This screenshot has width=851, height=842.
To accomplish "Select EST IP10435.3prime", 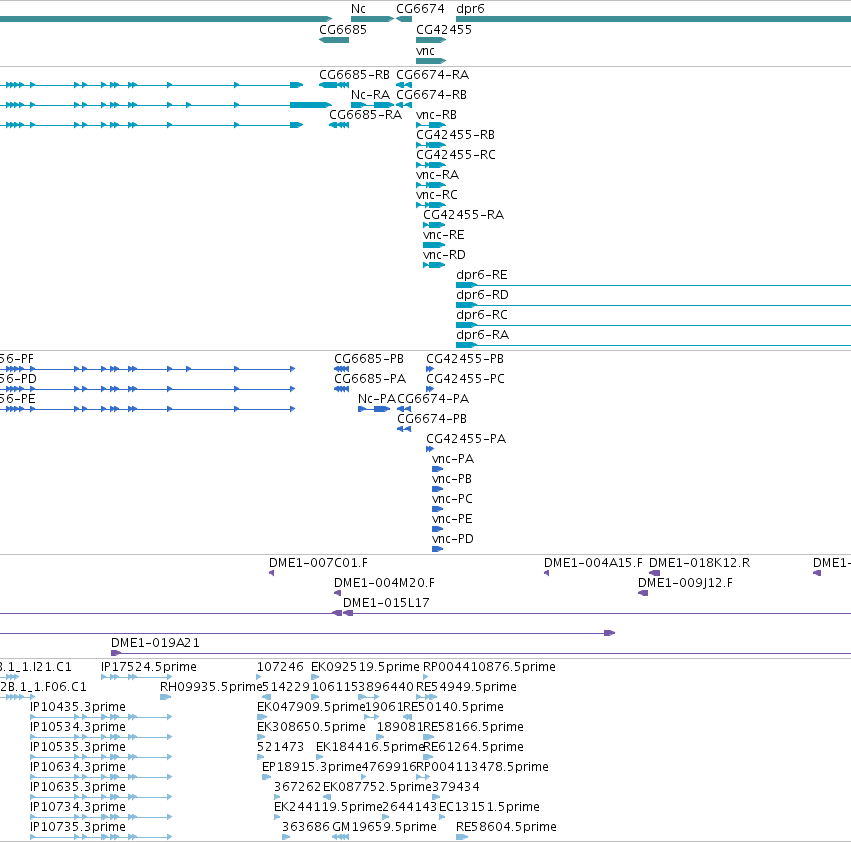I will [x=78, y=707].
